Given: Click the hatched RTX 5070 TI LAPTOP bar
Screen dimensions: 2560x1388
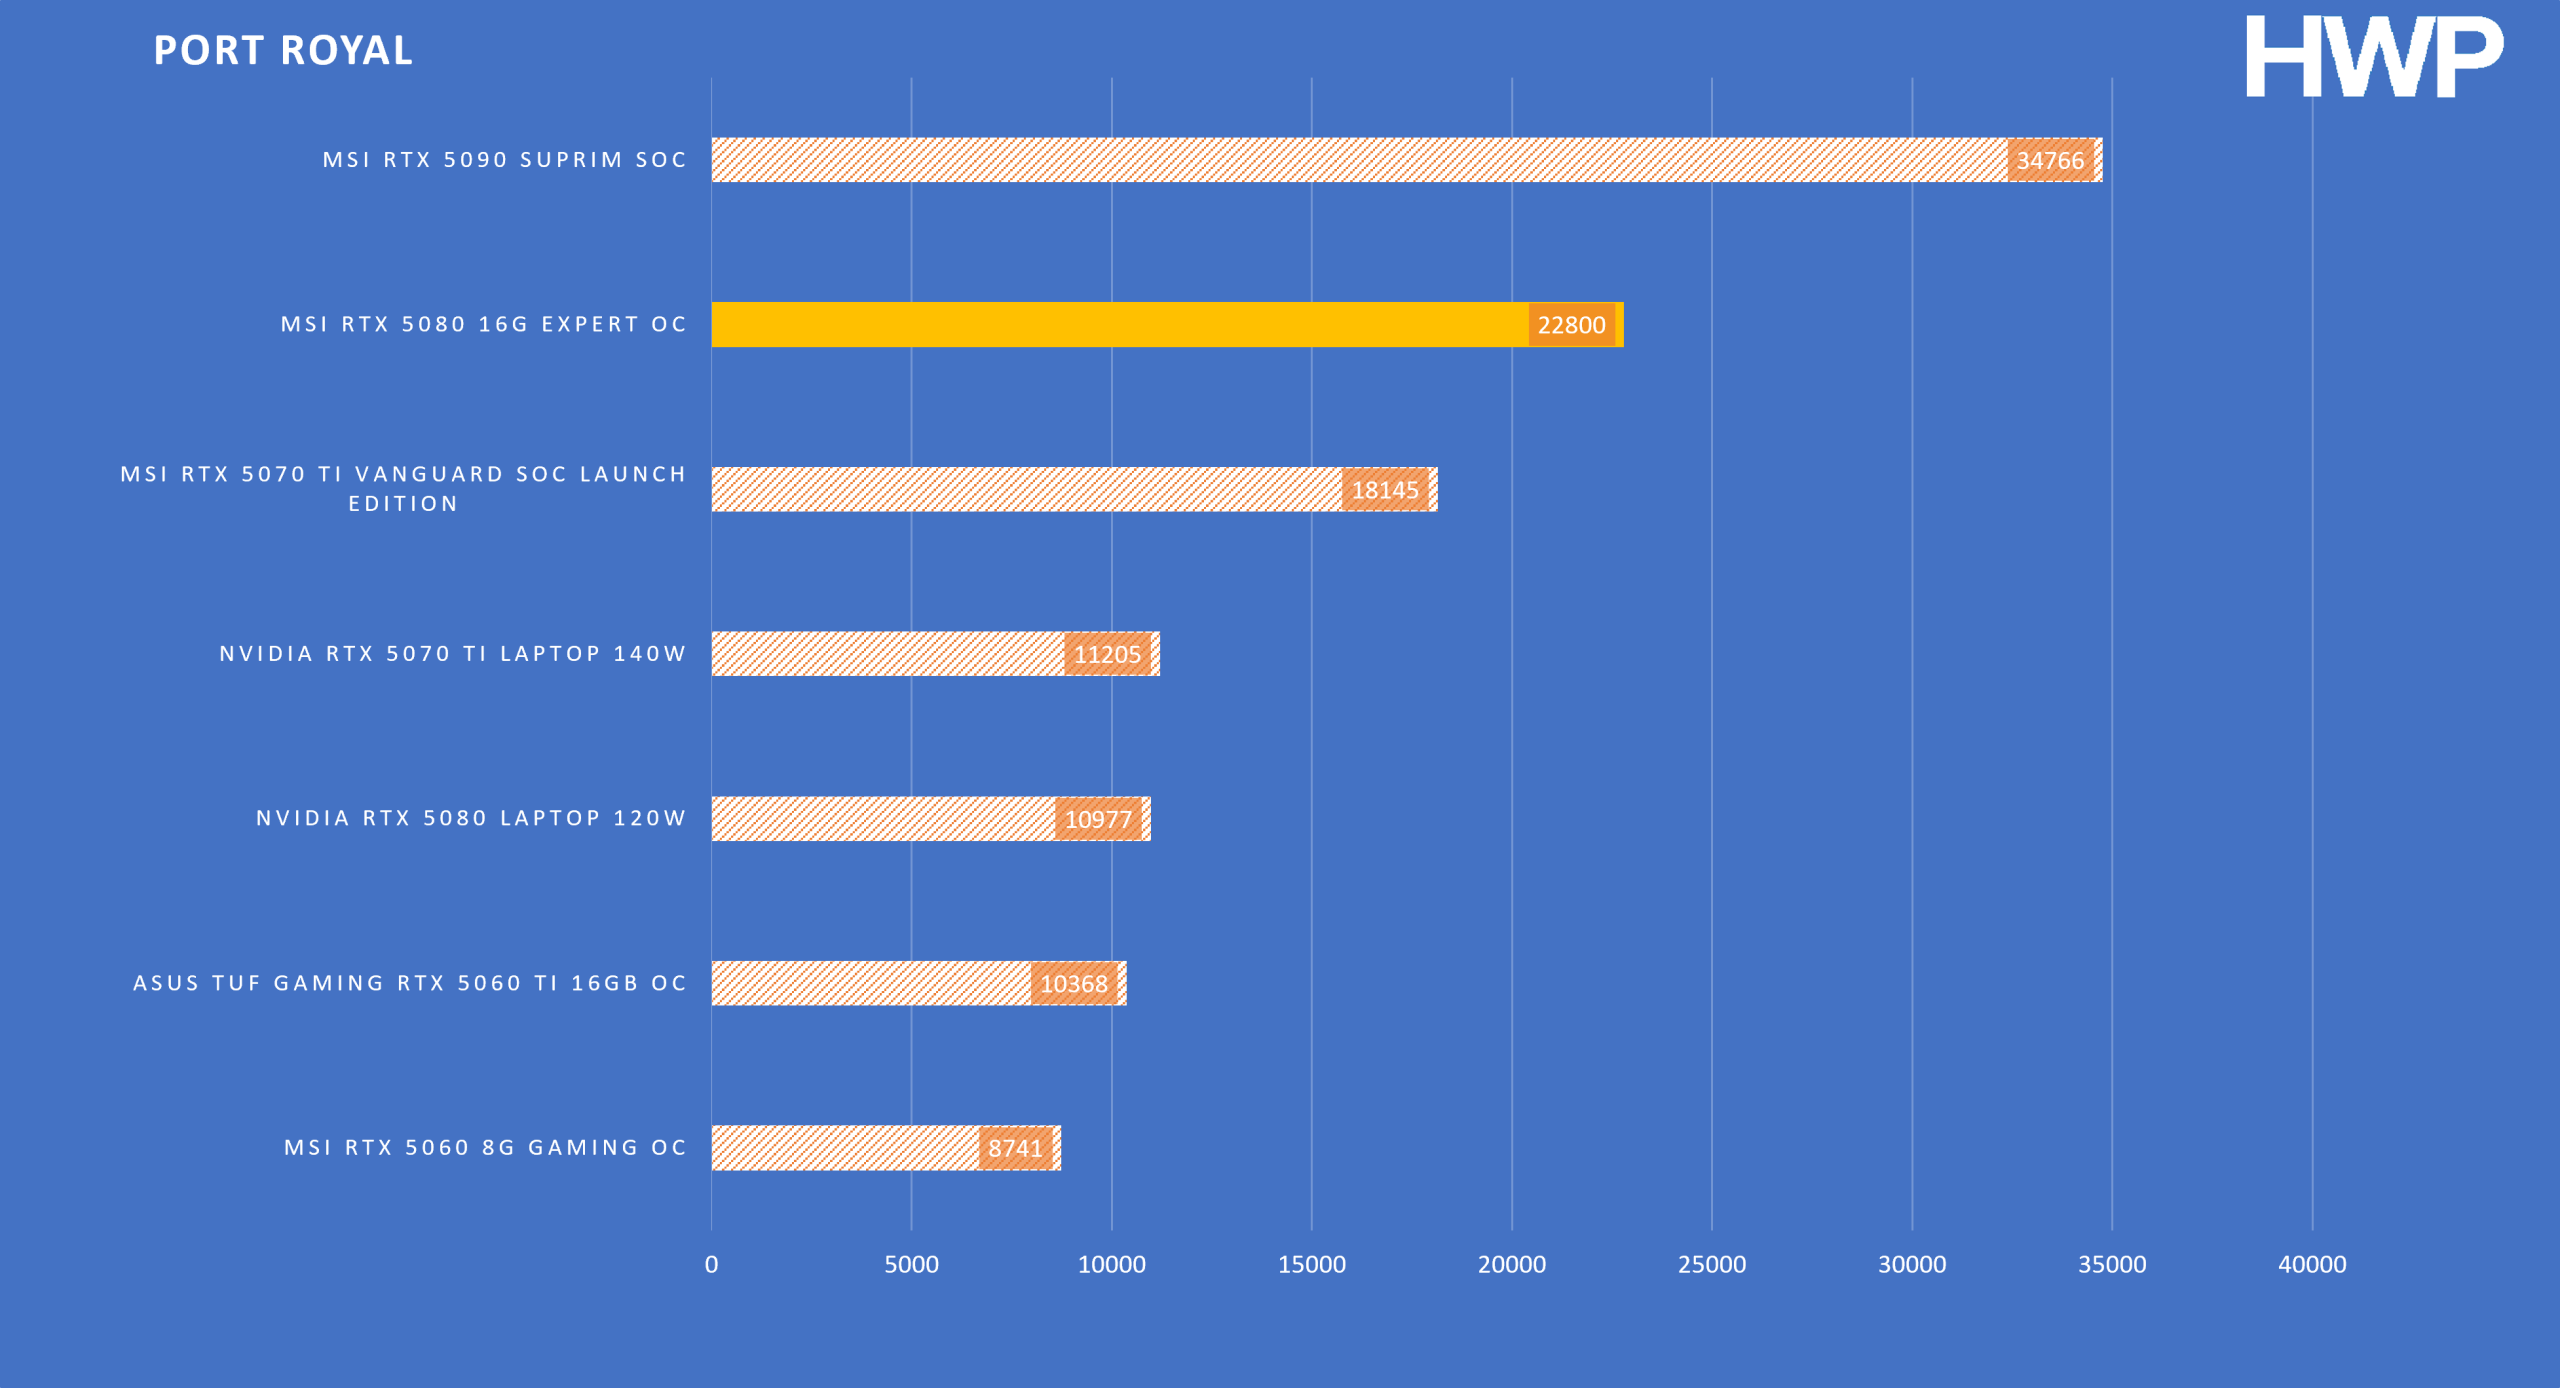Looking at the screenshot, I should coord(936,654).
